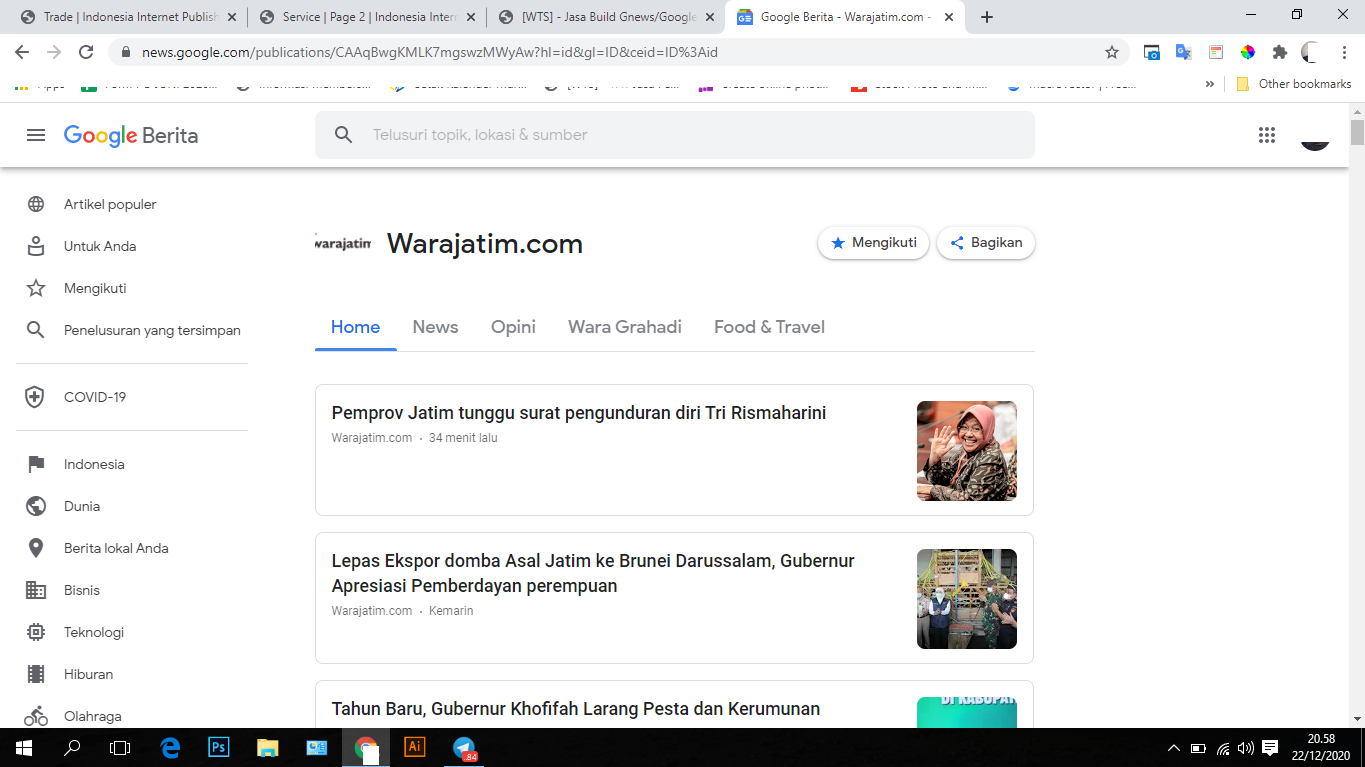Click the Bagikan share button

pyautogui.click(x=986, y=243)
